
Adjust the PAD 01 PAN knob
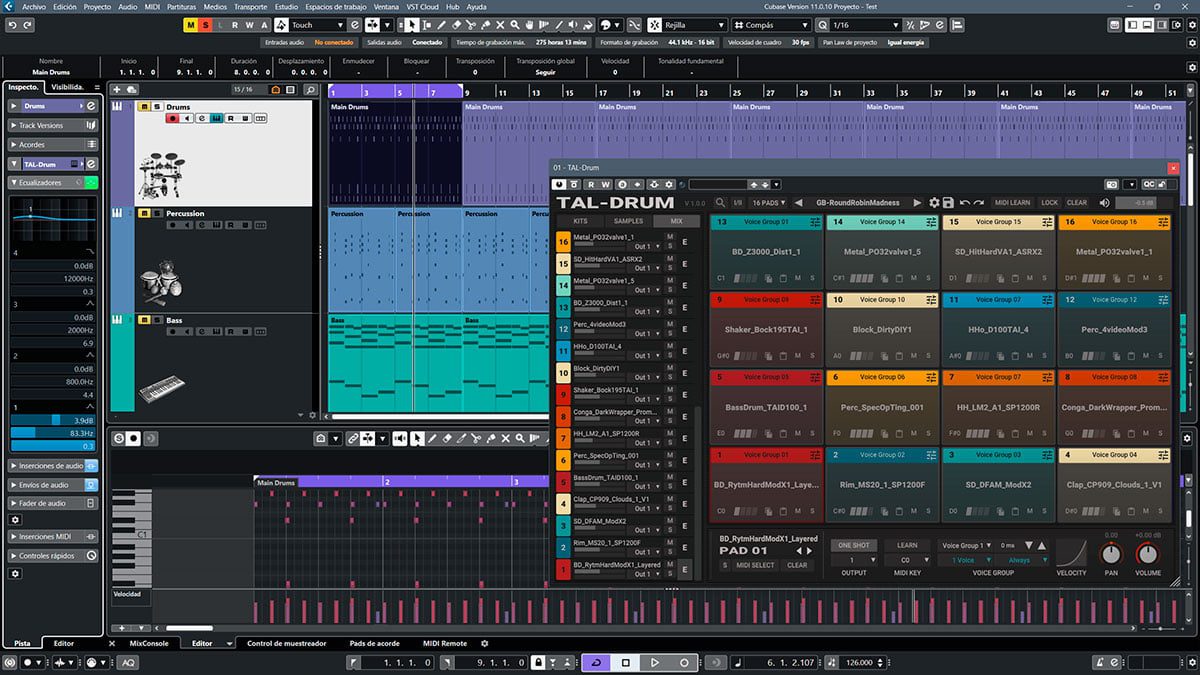tap(1111, 554)
